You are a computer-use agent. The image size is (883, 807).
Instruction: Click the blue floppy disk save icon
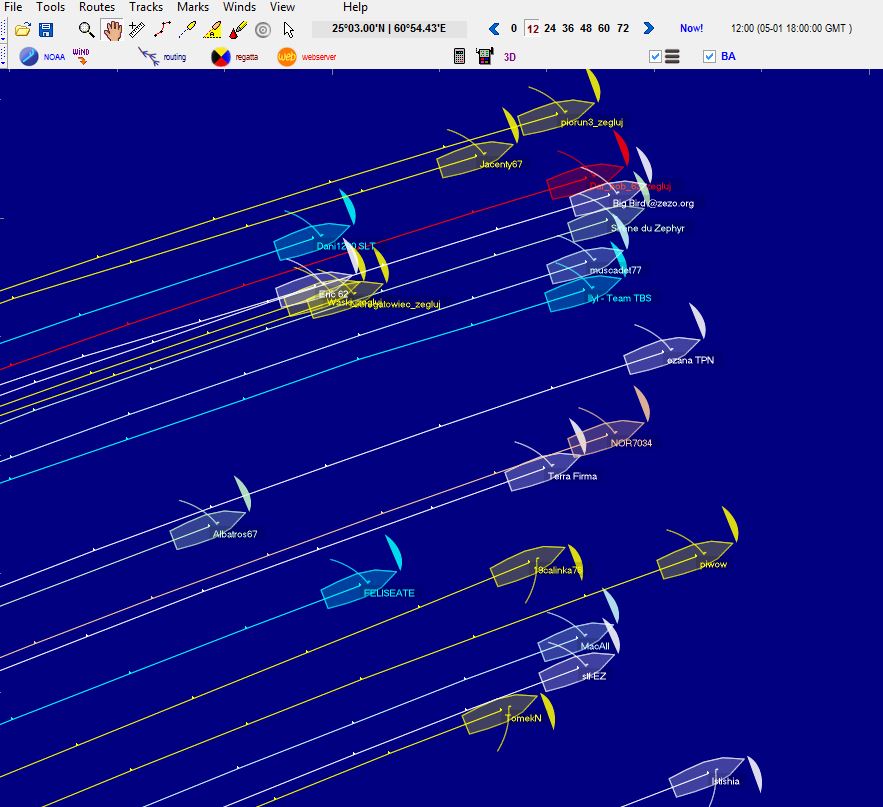[46, 30]
